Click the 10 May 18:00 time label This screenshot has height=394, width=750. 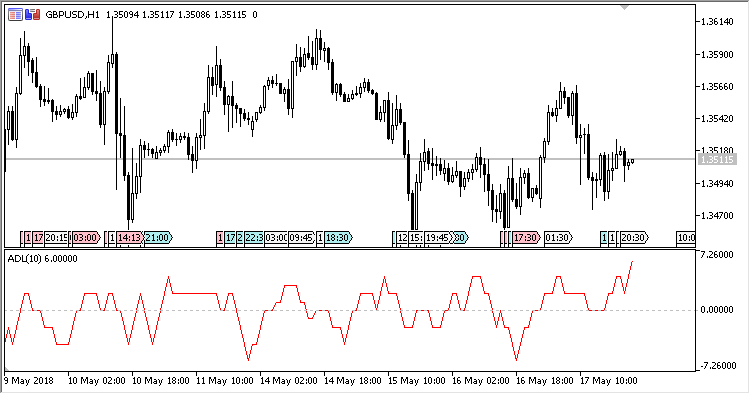(161, 381)
